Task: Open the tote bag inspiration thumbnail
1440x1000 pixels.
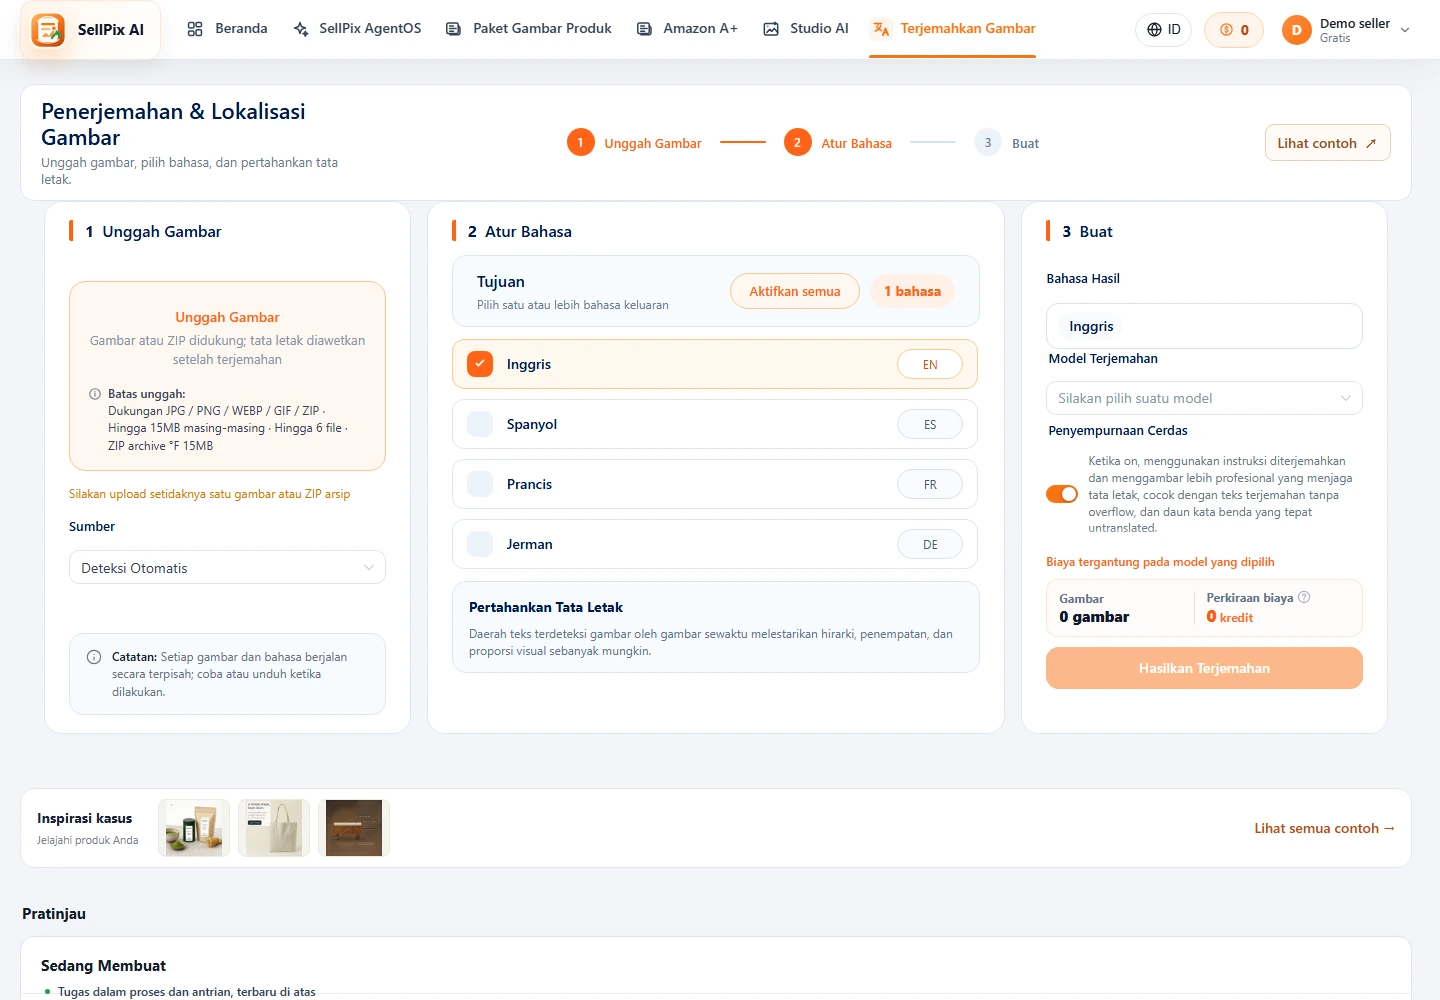Action: 274,828
